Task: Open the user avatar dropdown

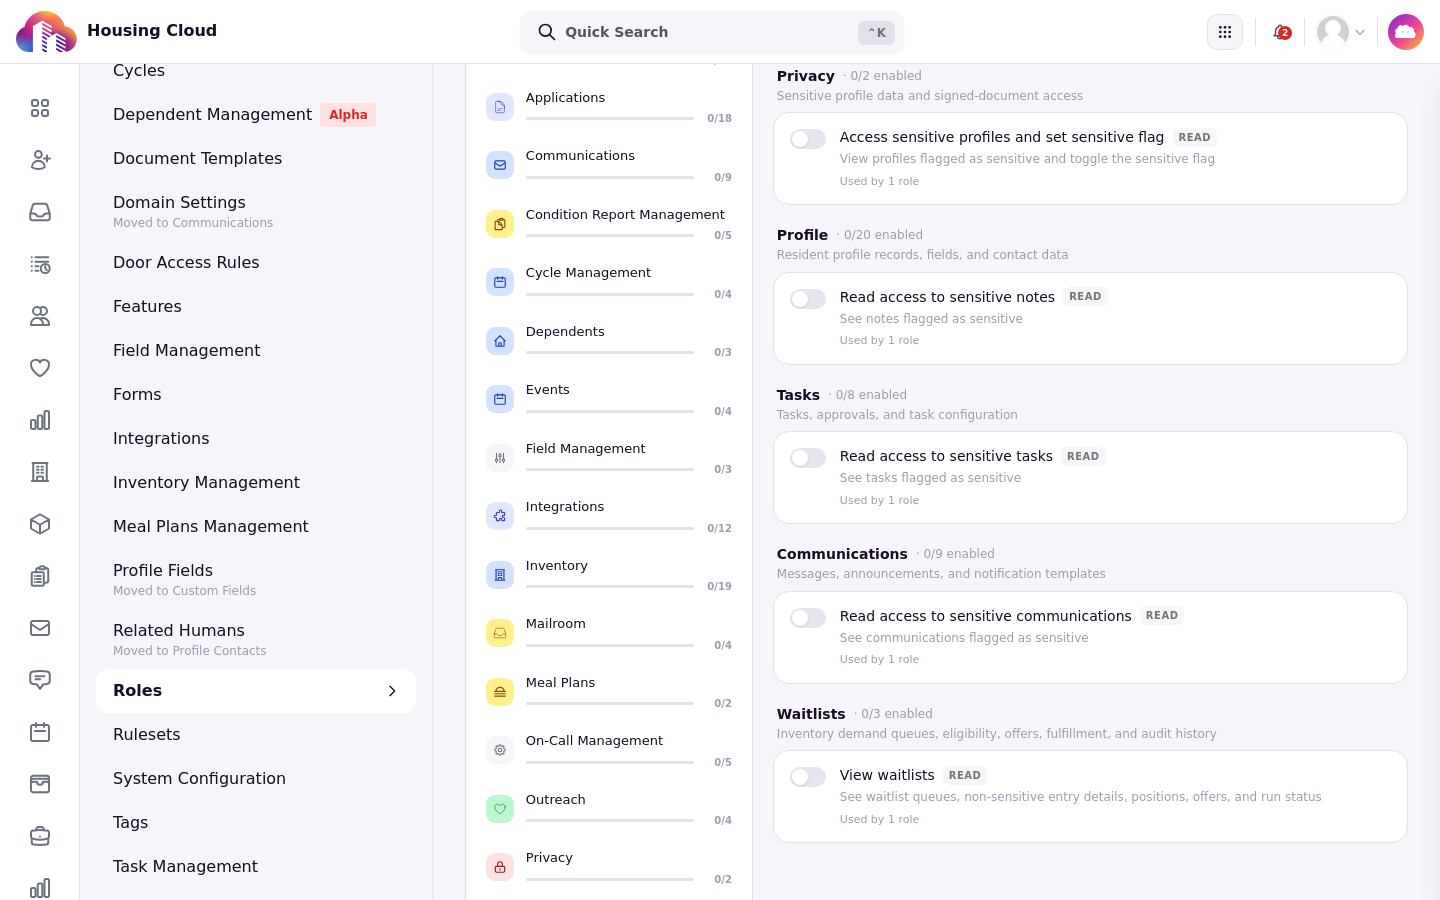Action: [x=1341, y=32]
